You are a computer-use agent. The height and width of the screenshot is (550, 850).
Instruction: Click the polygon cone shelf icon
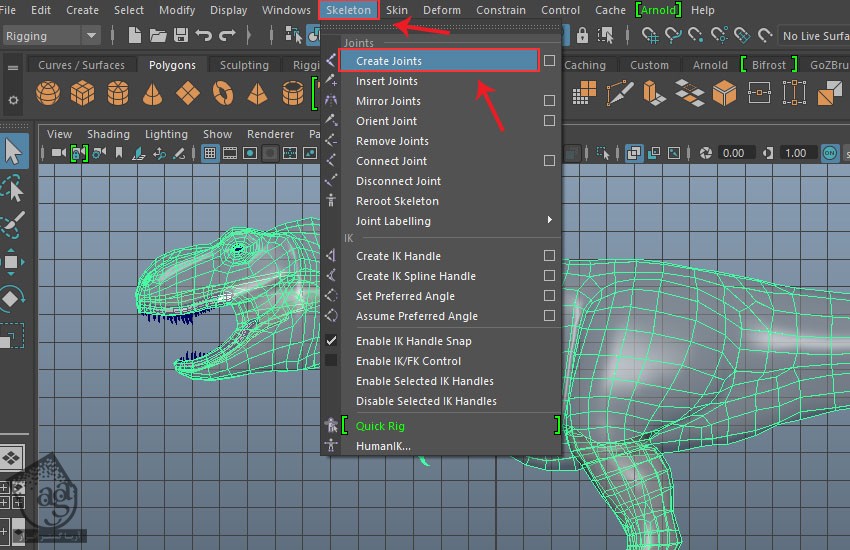(152, 94)
